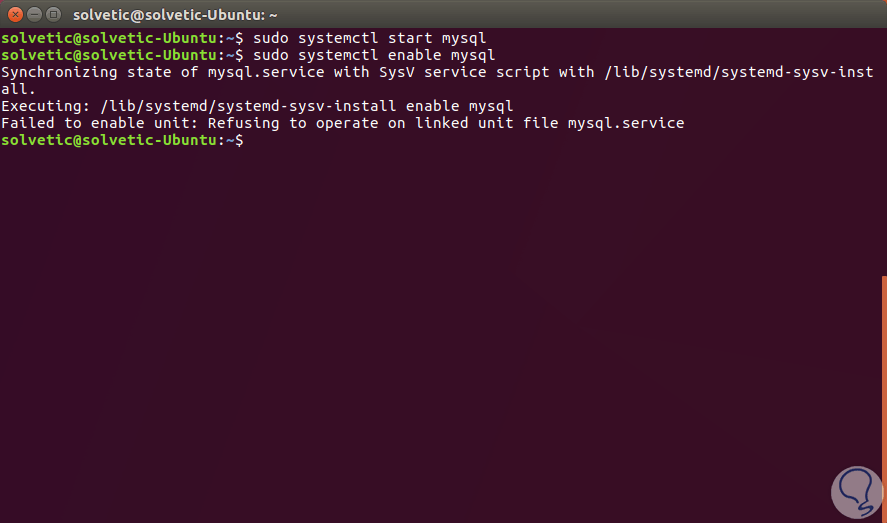Click the word "mysql.service" in error line
Screen dimensions: 887x523
626,123
